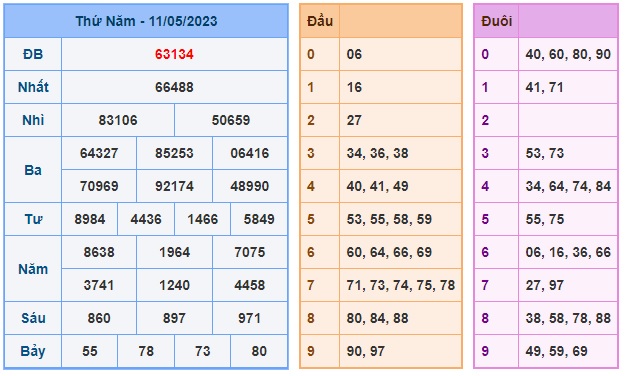Click the Nhất prize number 66488
This screenshot has height=376, width=626.
(174, 87)
